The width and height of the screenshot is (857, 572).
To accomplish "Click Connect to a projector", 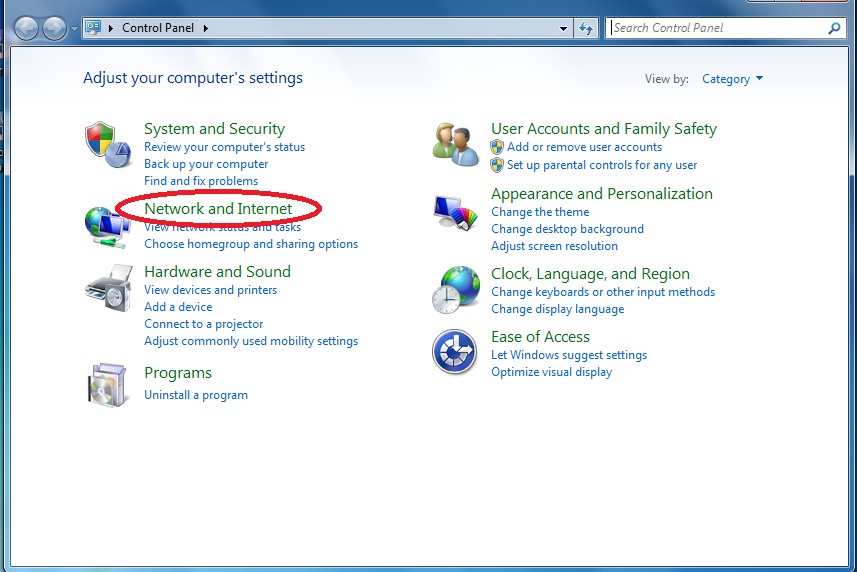I will click(x=203, y=324).
